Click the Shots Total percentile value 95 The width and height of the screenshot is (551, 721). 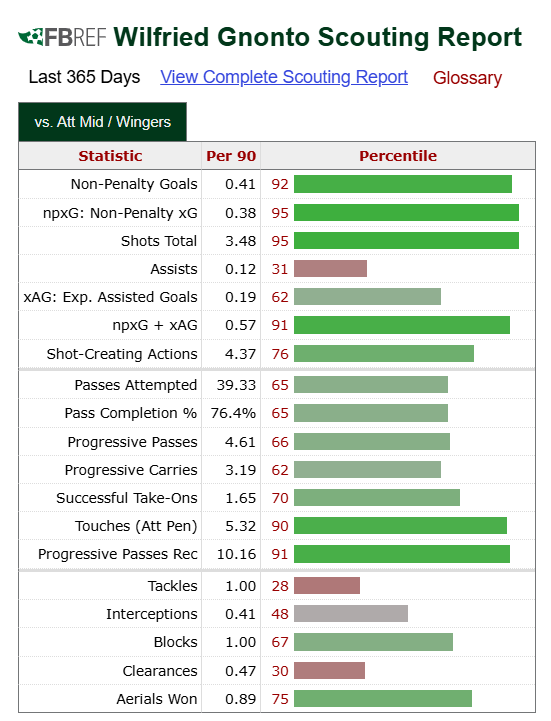coord(280,241)
